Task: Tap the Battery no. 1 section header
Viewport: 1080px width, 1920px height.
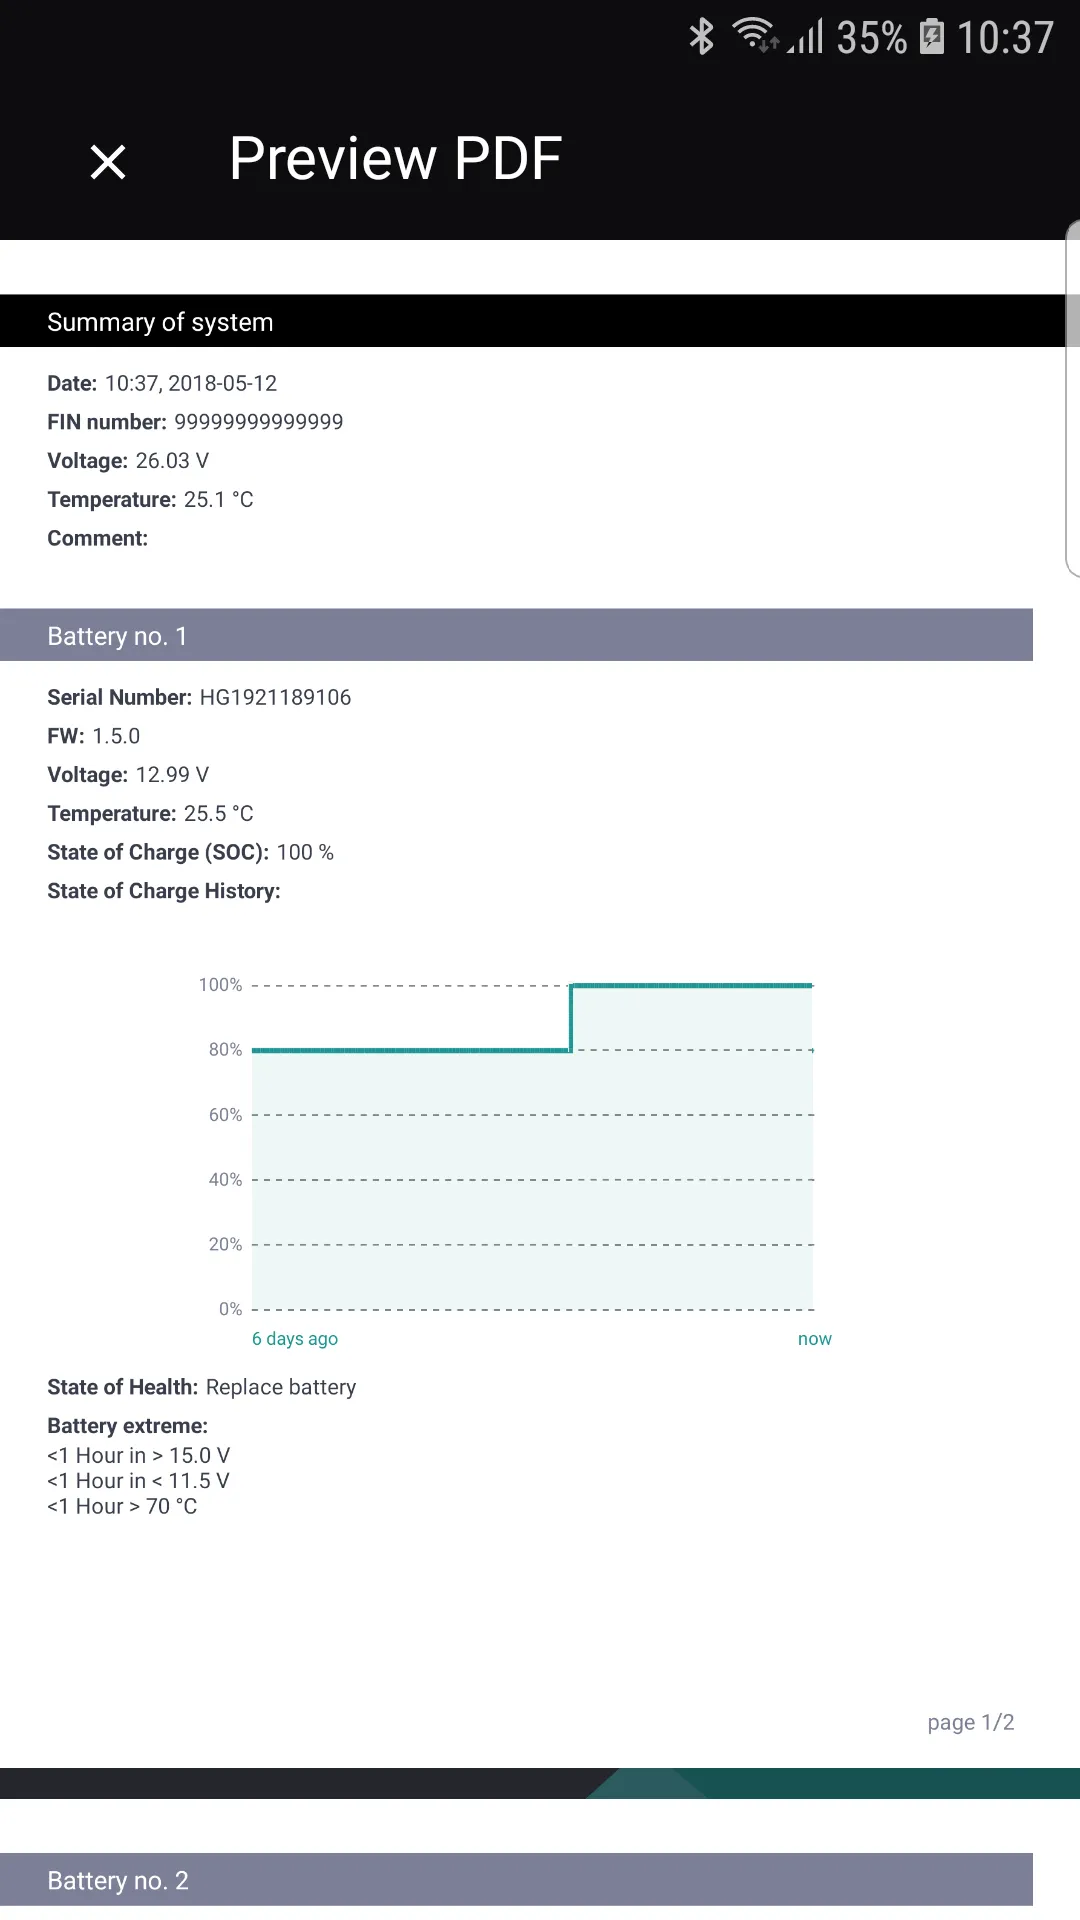Action: click(x=117, y=636)
